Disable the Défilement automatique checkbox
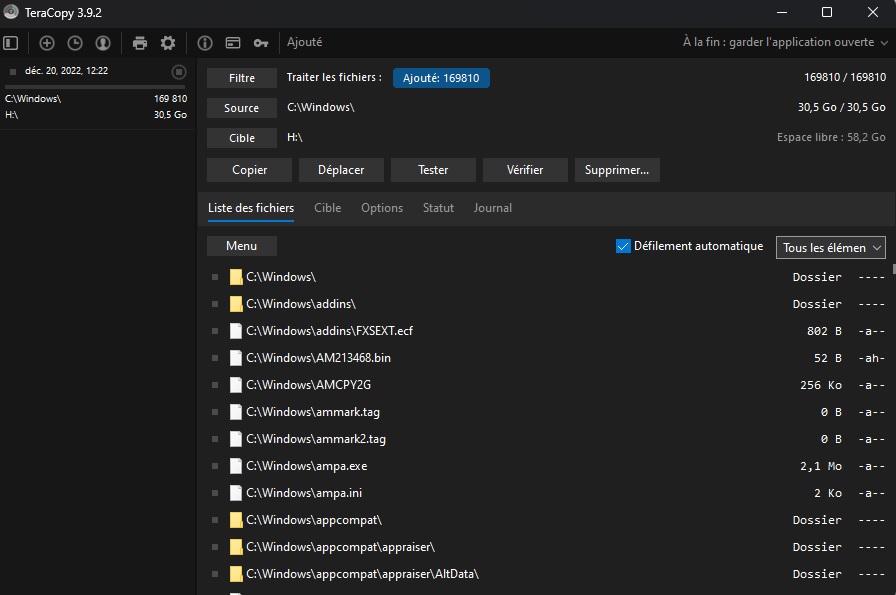896x595 pixels. [x=623, y=246]
